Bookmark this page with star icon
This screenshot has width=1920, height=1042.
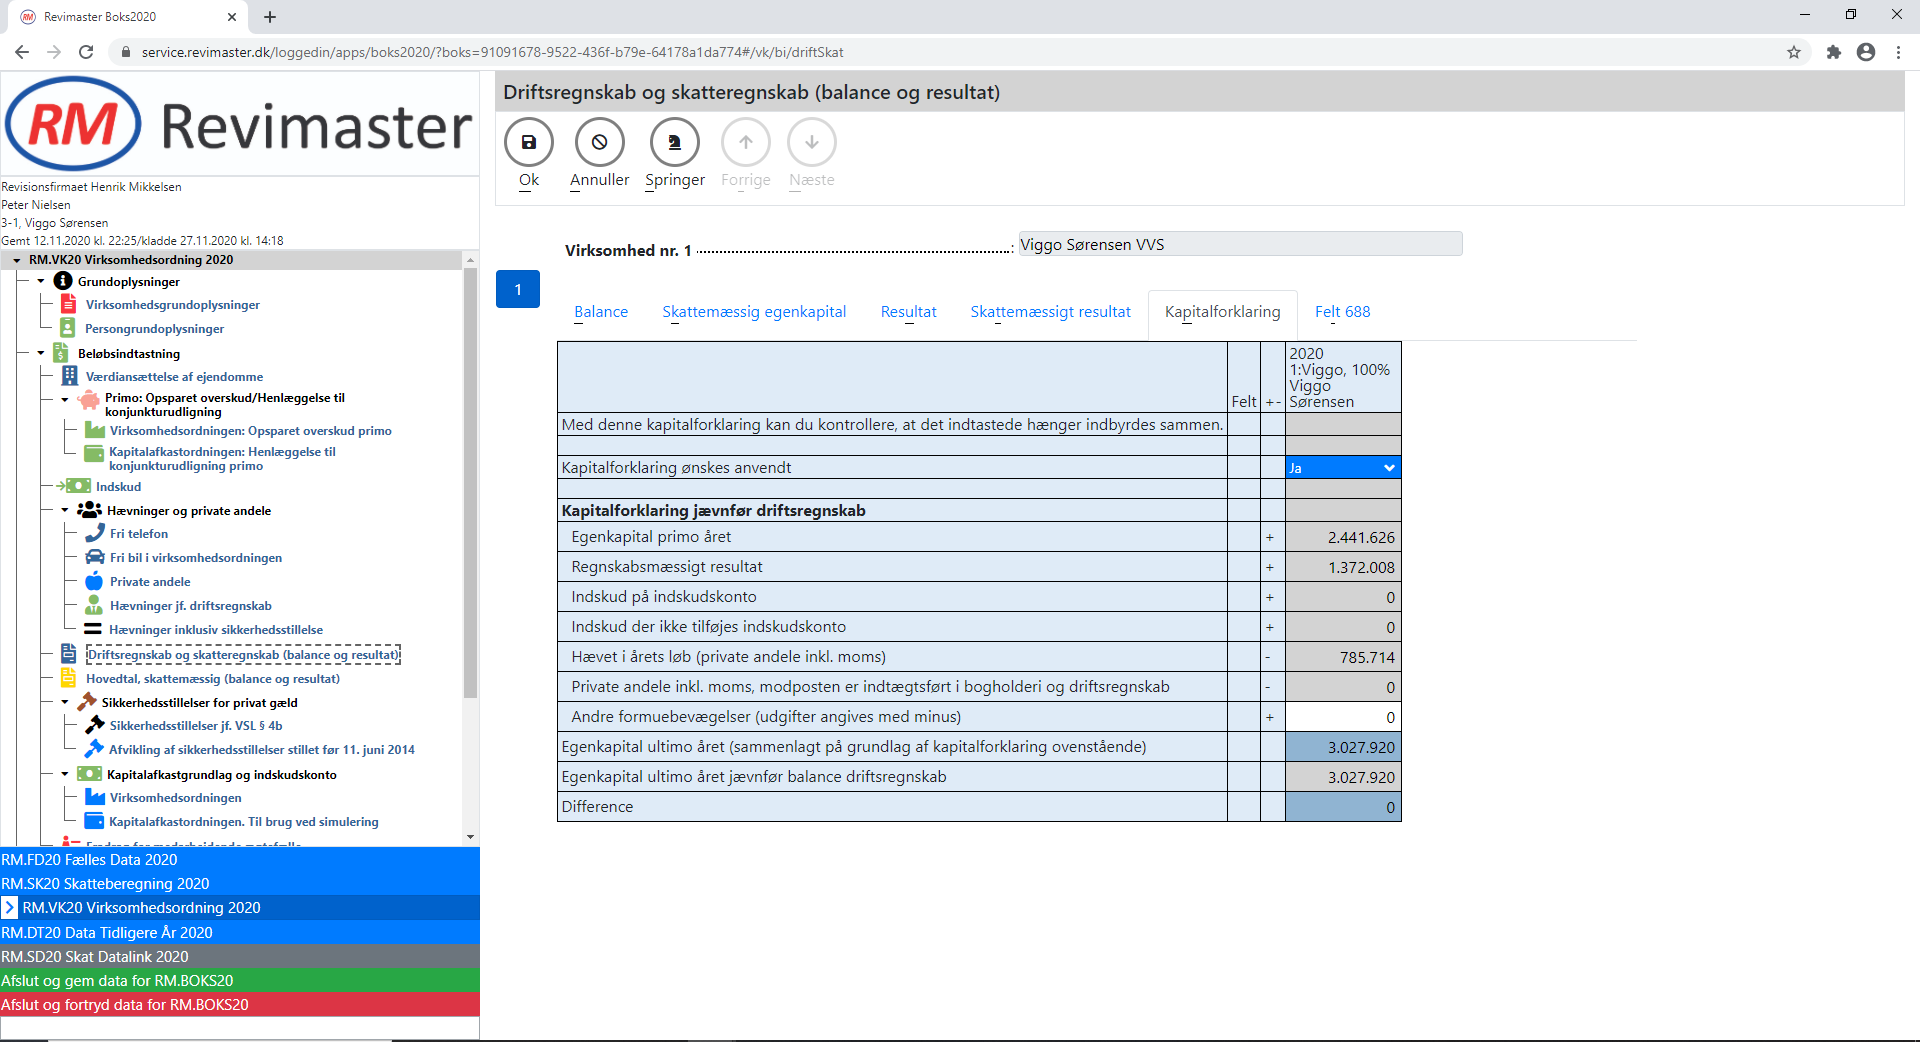pos(1794,52)
